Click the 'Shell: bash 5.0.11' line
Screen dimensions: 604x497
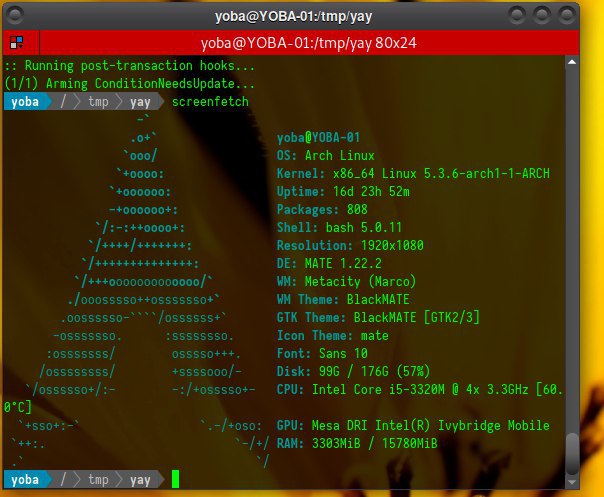coord(339,227)
